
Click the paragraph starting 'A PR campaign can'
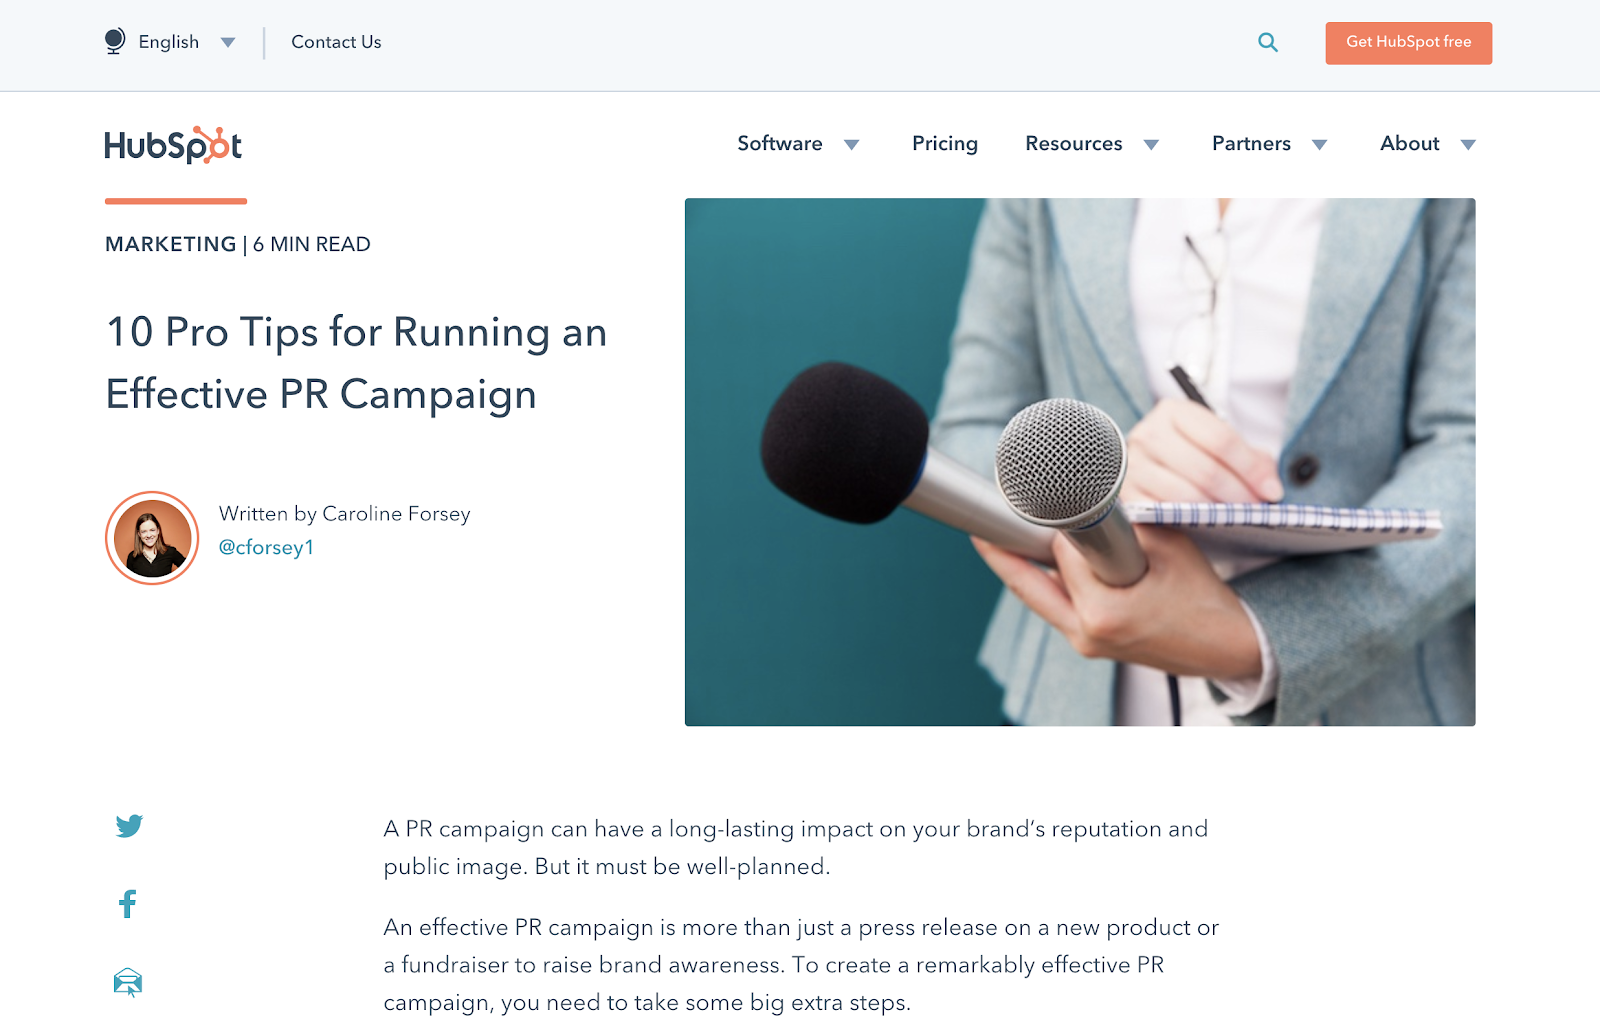coord(796,848)
